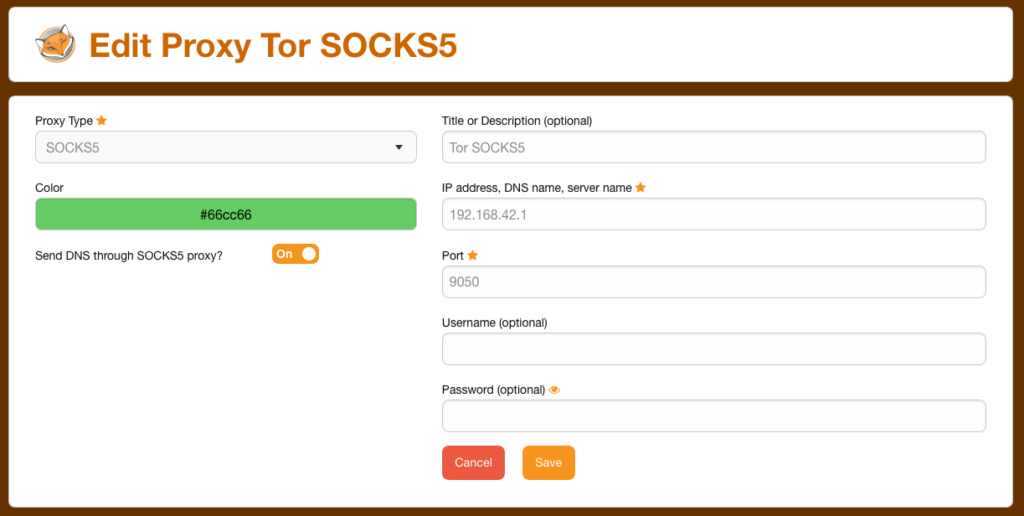
Task: Select the Port field showing 9050
Action: [x=714, y=282]
